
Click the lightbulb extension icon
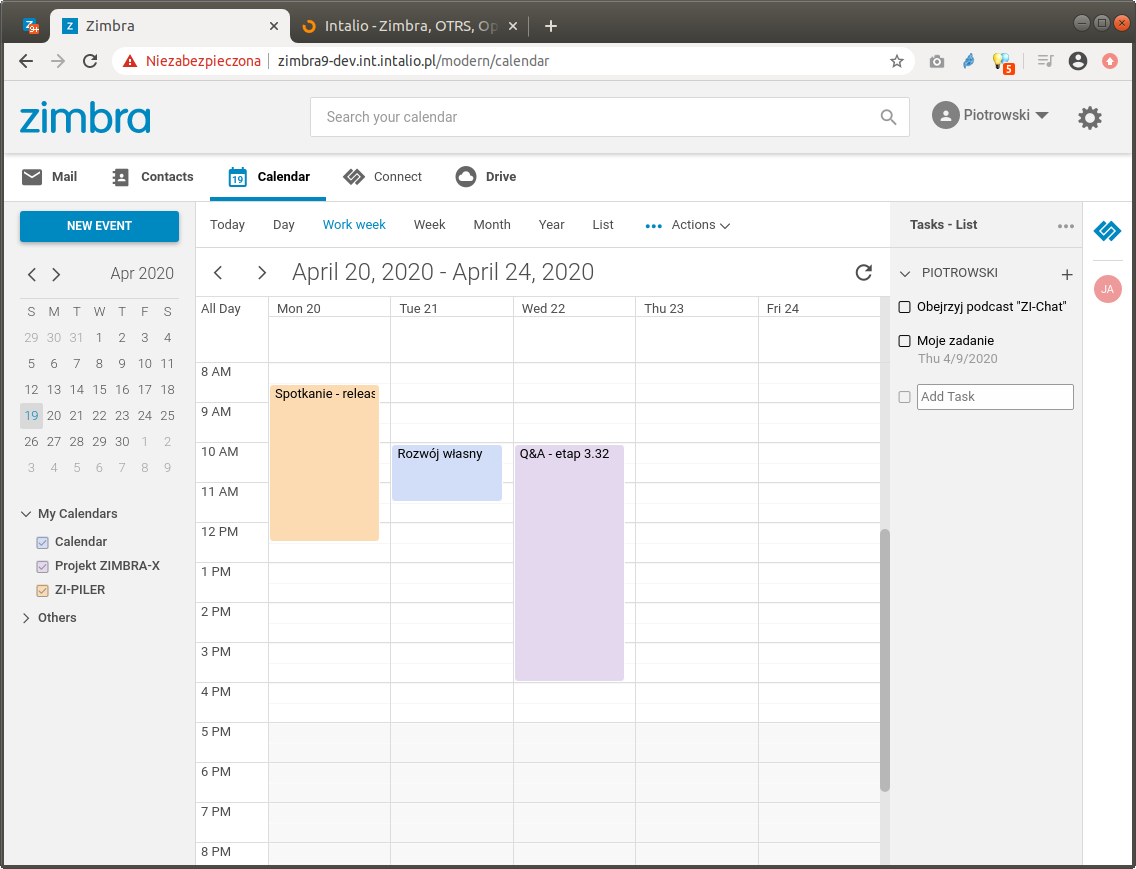[x=1003, y=62]
